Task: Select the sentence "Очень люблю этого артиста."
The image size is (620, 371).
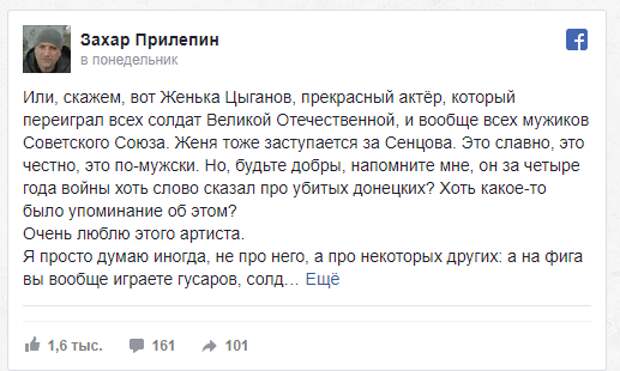Action: pyautogui.click(x=134, y=234)
